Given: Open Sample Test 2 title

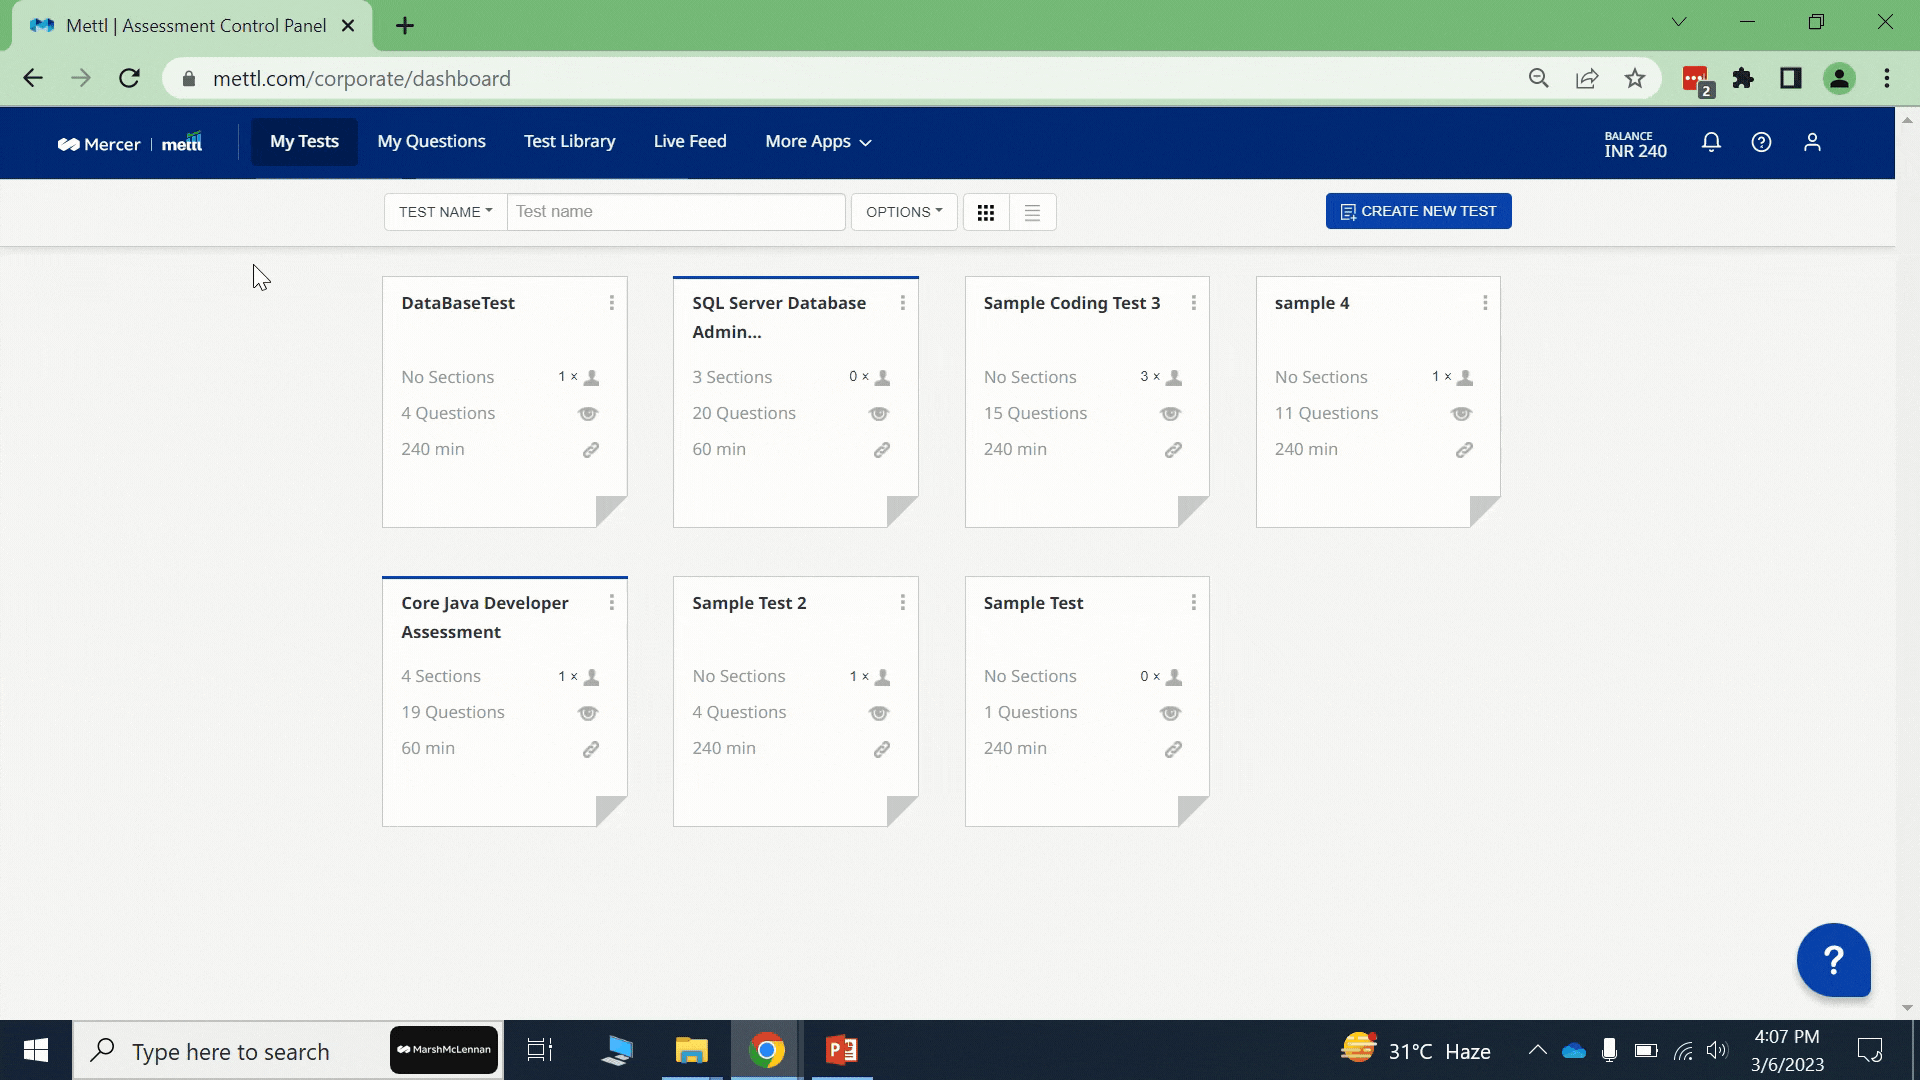Looking at the screenshot, I should coord(749,603).
